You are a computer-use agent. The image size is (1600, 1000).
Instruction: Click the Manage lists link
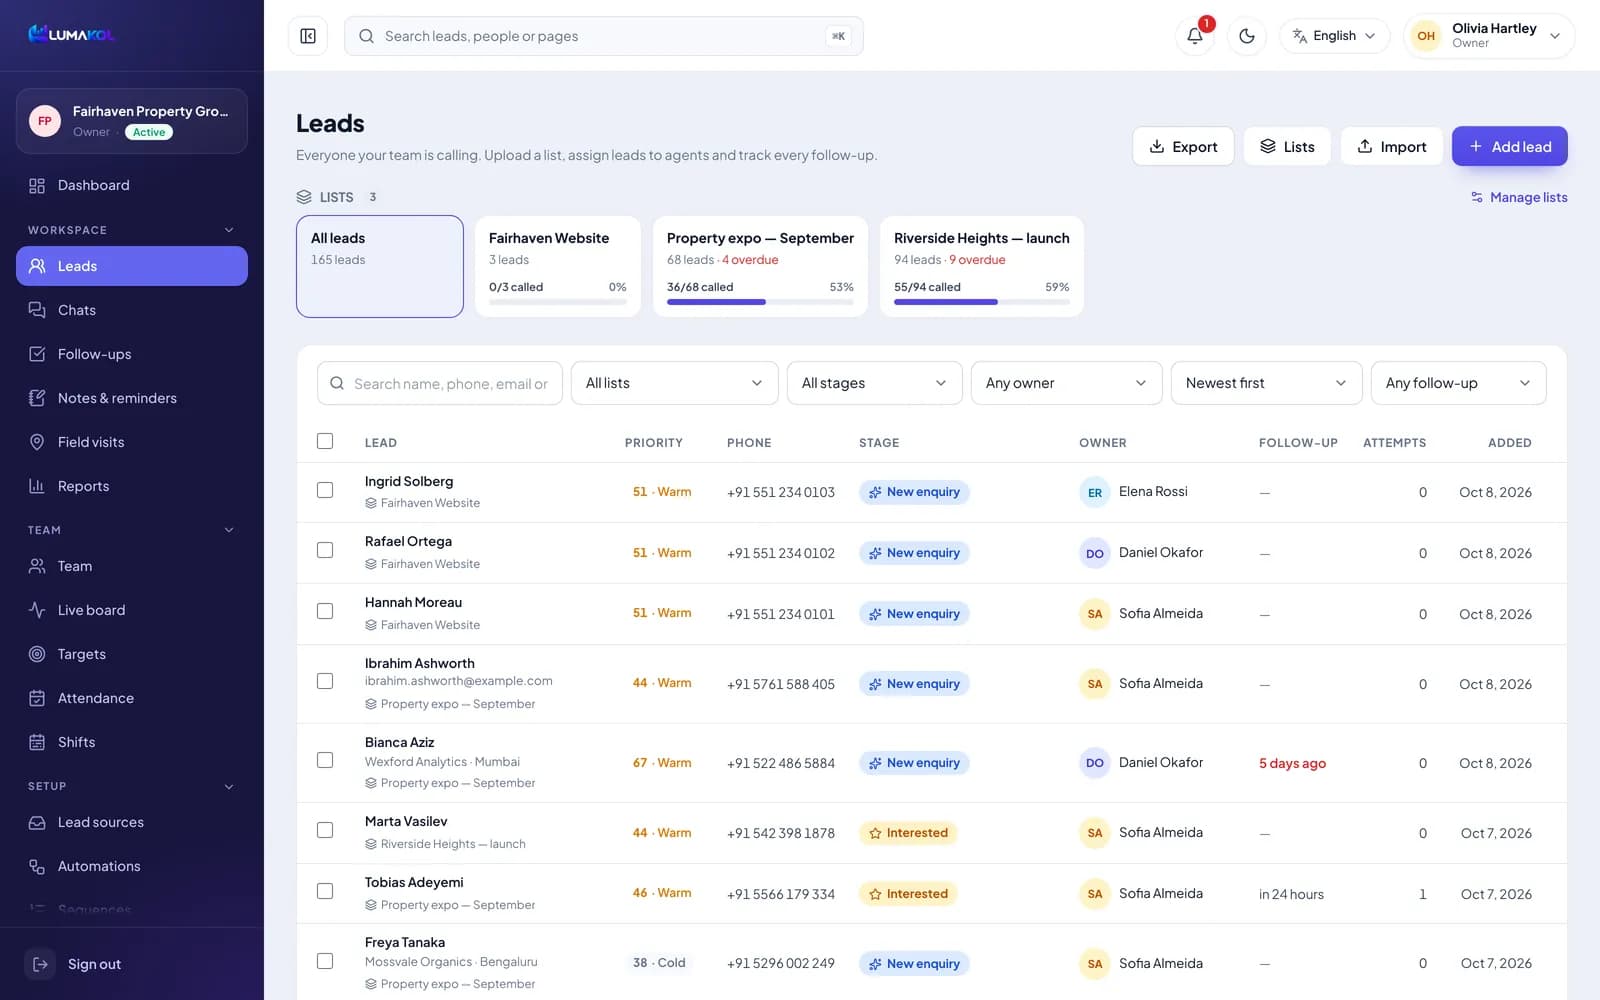coord(1519,197)
